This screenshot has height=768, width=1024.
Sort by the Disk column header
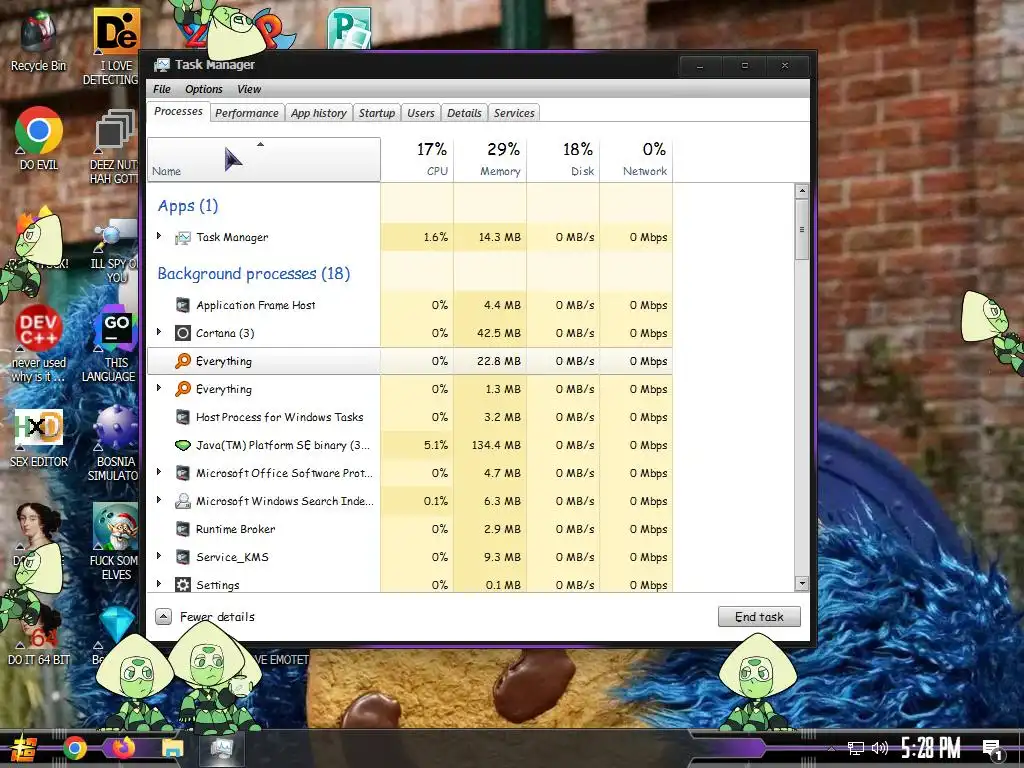click(x=563, y=159)
